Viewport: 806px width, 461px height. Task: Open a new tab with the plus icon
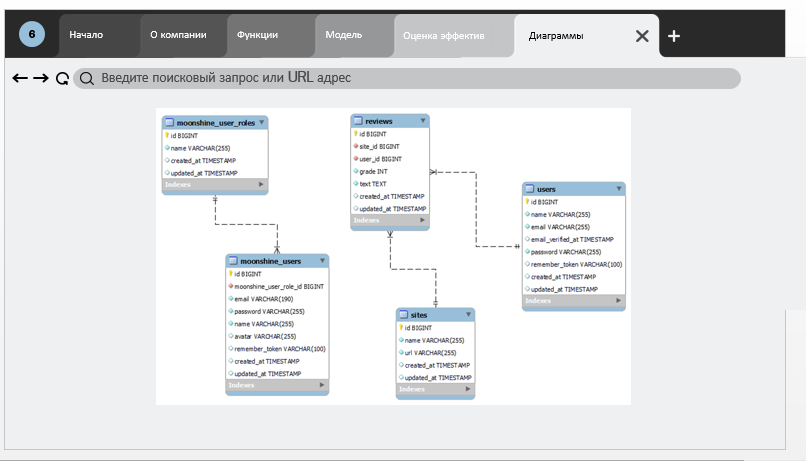[x=674, y=36]
